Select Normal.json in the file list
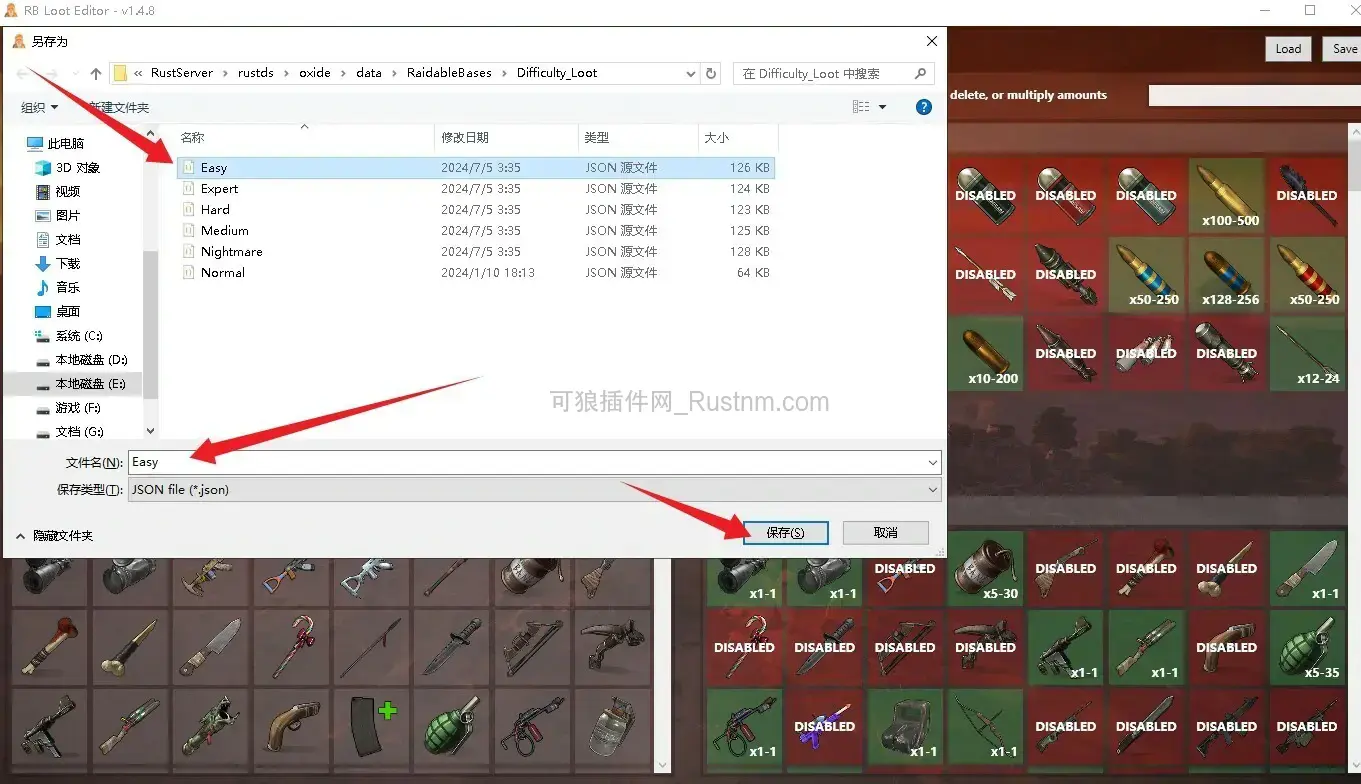Screen dimensions: 1361x784 [x=222, y=272]
